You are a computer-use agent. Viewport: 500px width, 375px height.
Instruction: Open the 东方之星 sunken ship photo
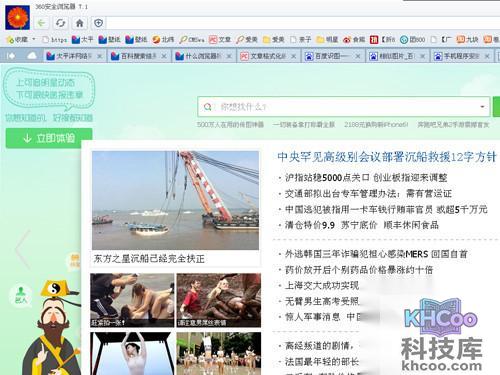(175, 200)
